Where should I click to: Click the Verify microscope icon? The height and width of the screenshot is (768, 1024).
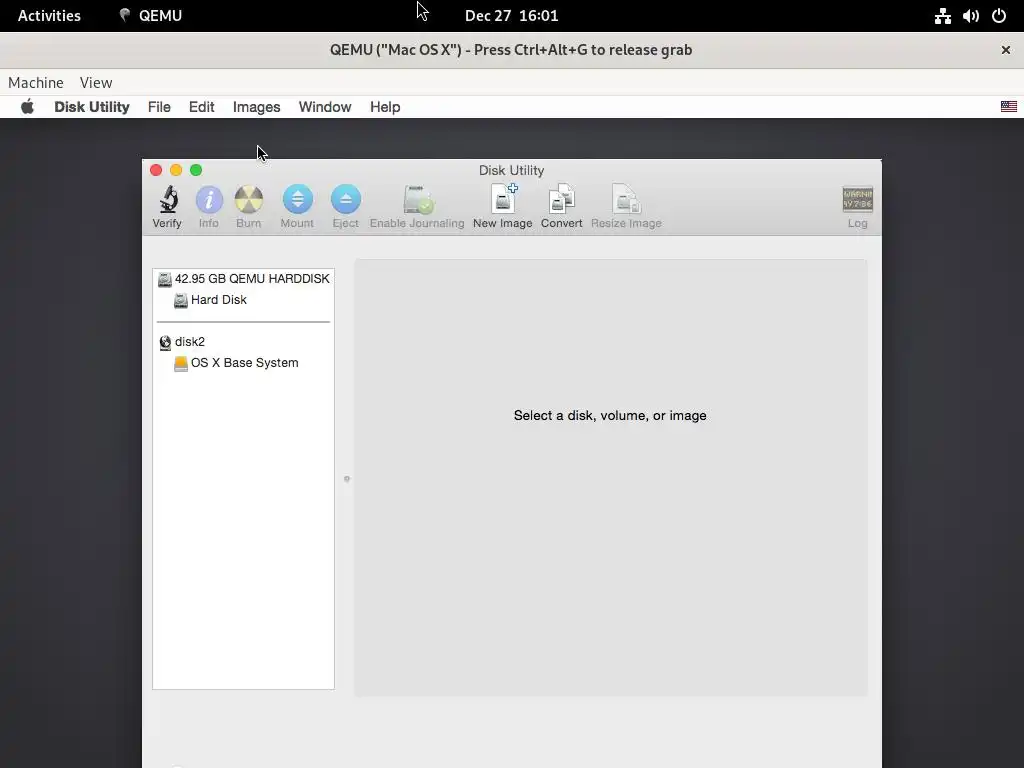click(x=168, y=200)
